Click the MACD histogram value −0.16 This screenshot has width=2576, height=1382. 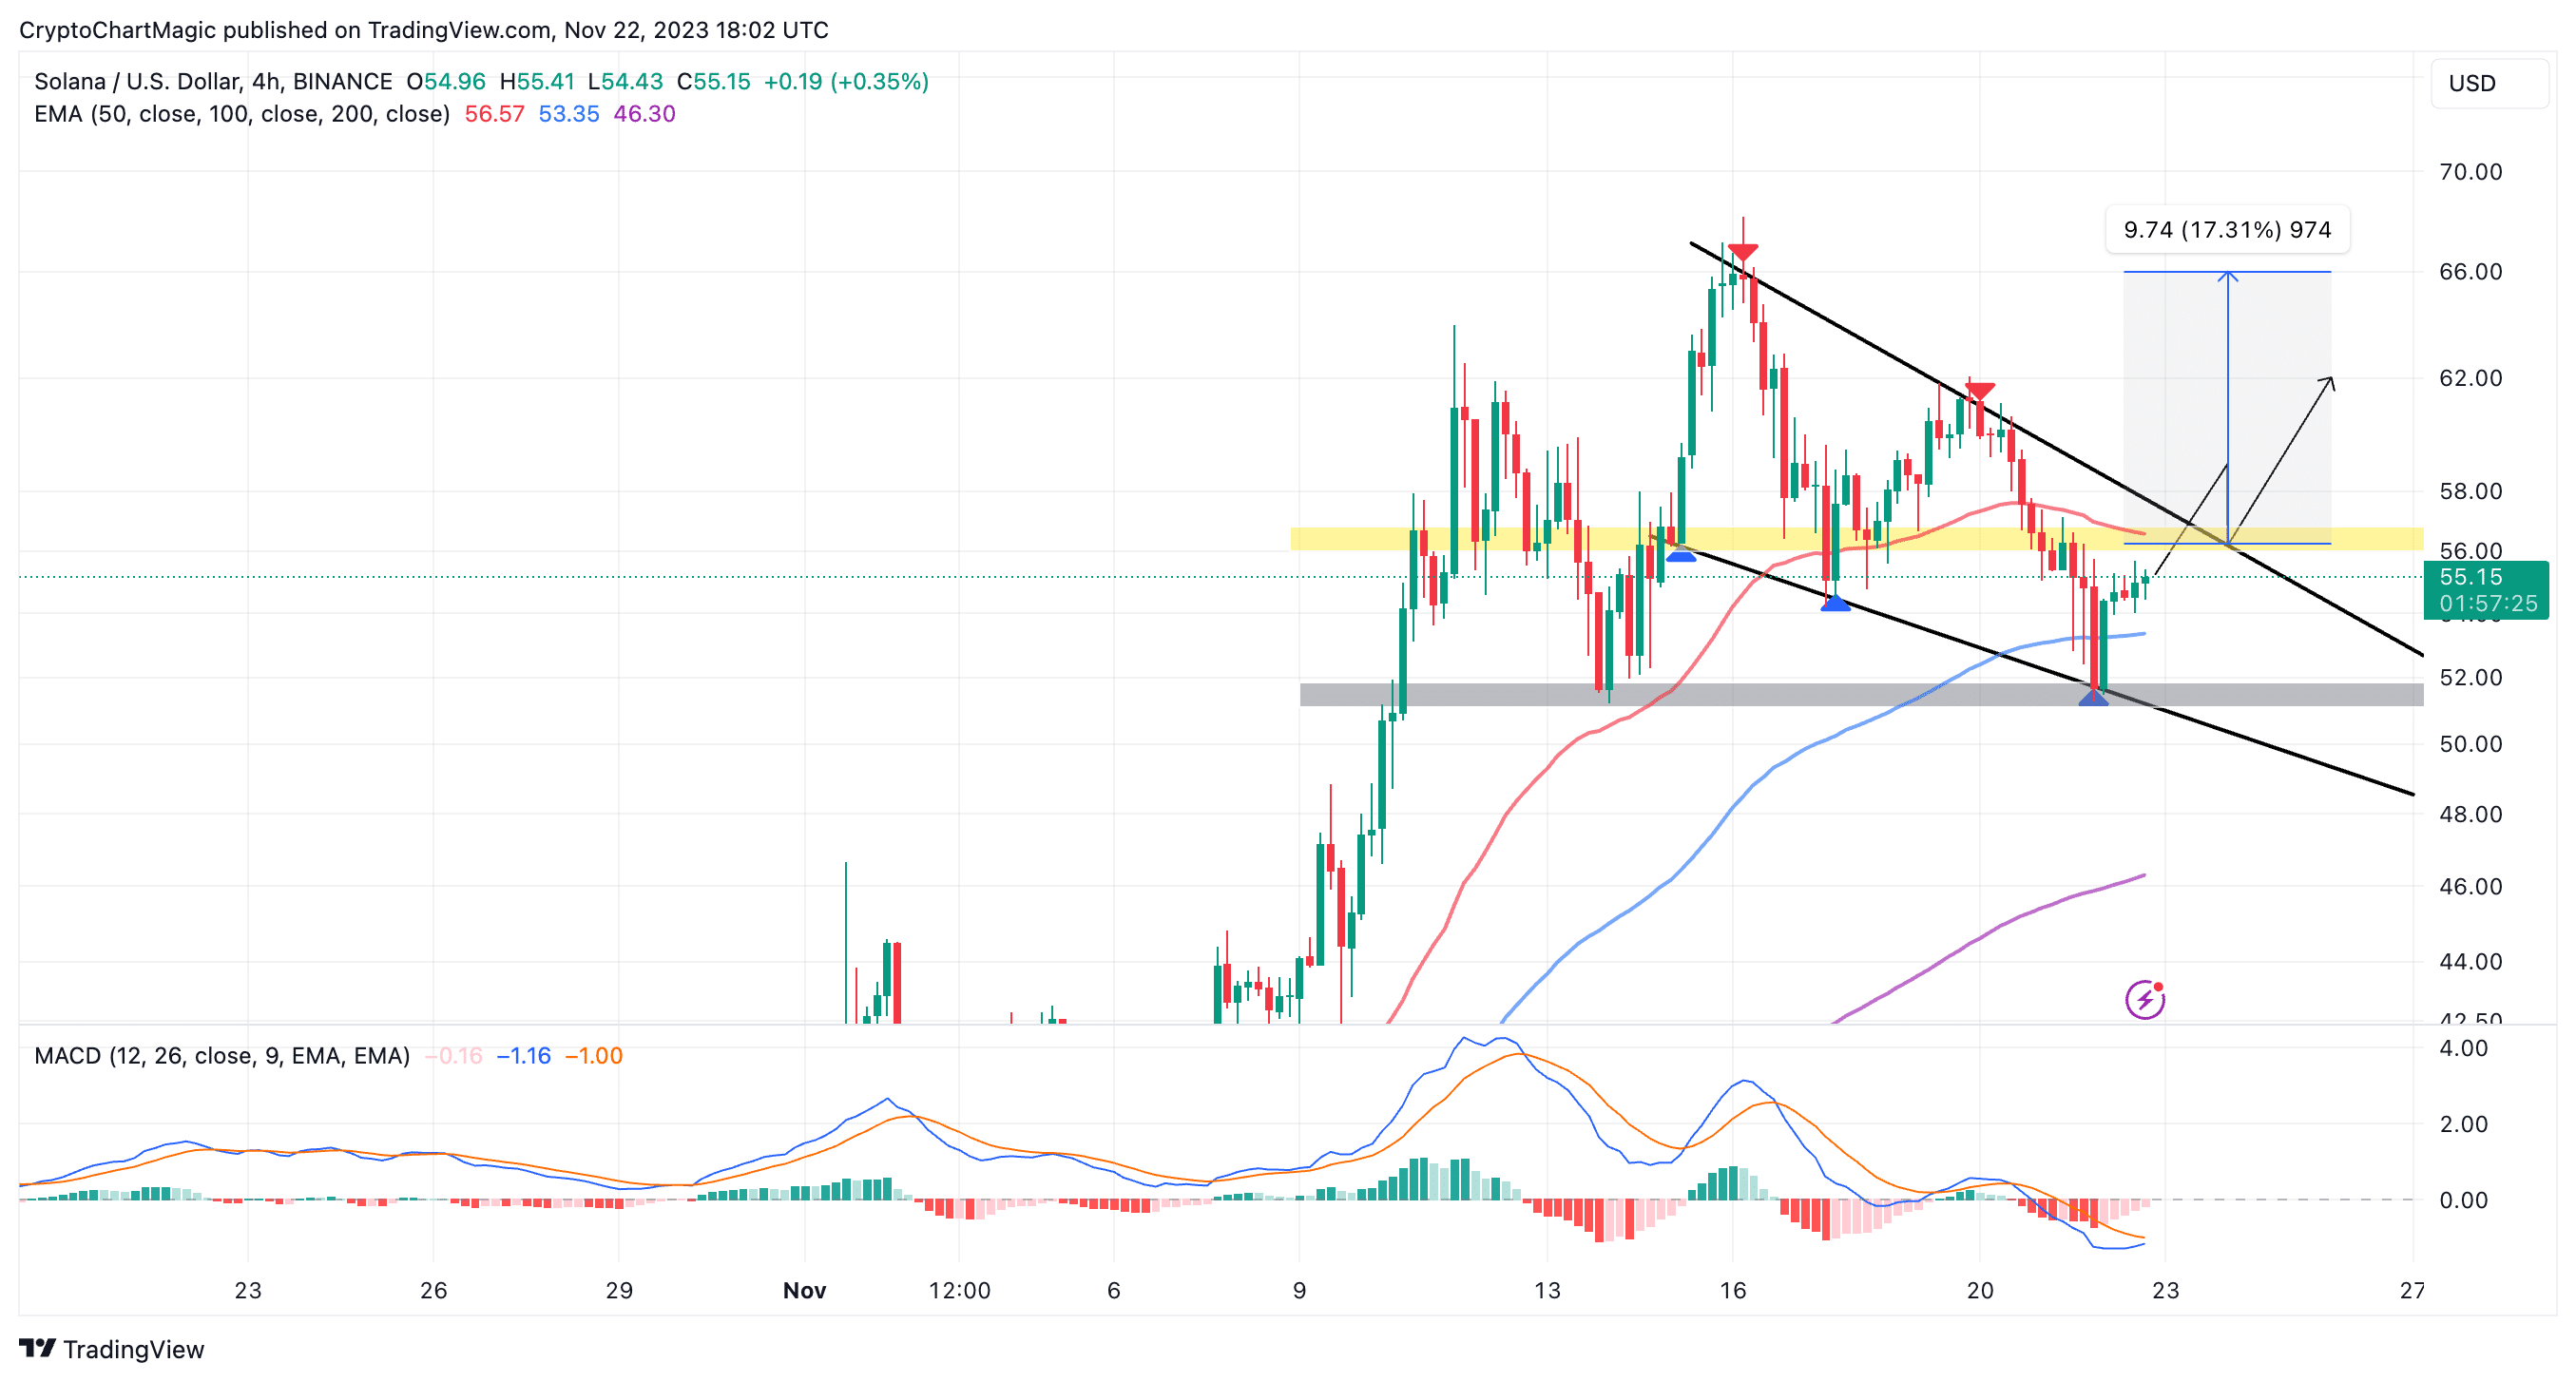(454, 1056)
